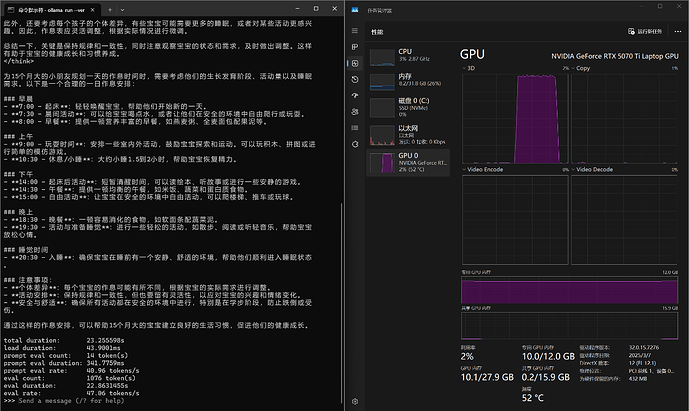Image resolution: width=689 pixels, height=411 pixels.
Task: Open the Task Manager hamburger navigation menu
Action: point(355,31)
